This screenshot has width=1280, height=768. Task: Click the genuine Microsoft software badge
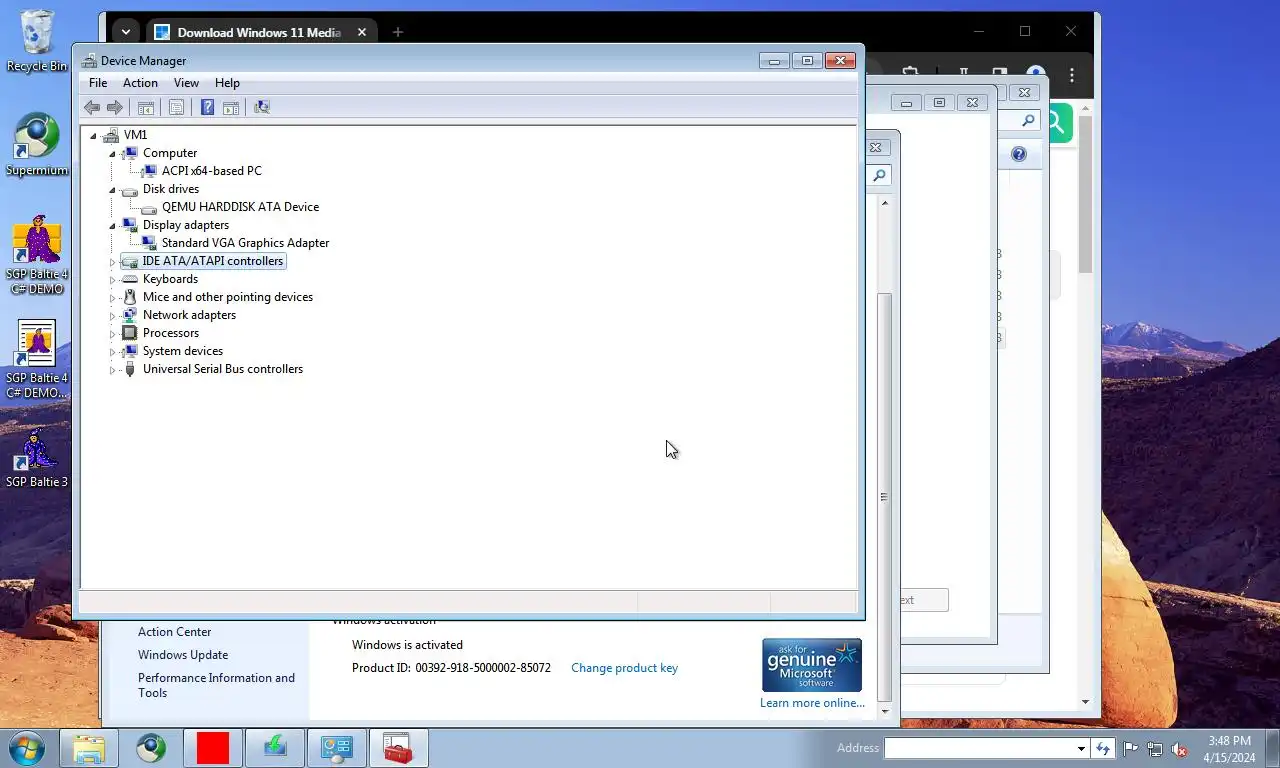pyautogui.click(x=812, y=665)
